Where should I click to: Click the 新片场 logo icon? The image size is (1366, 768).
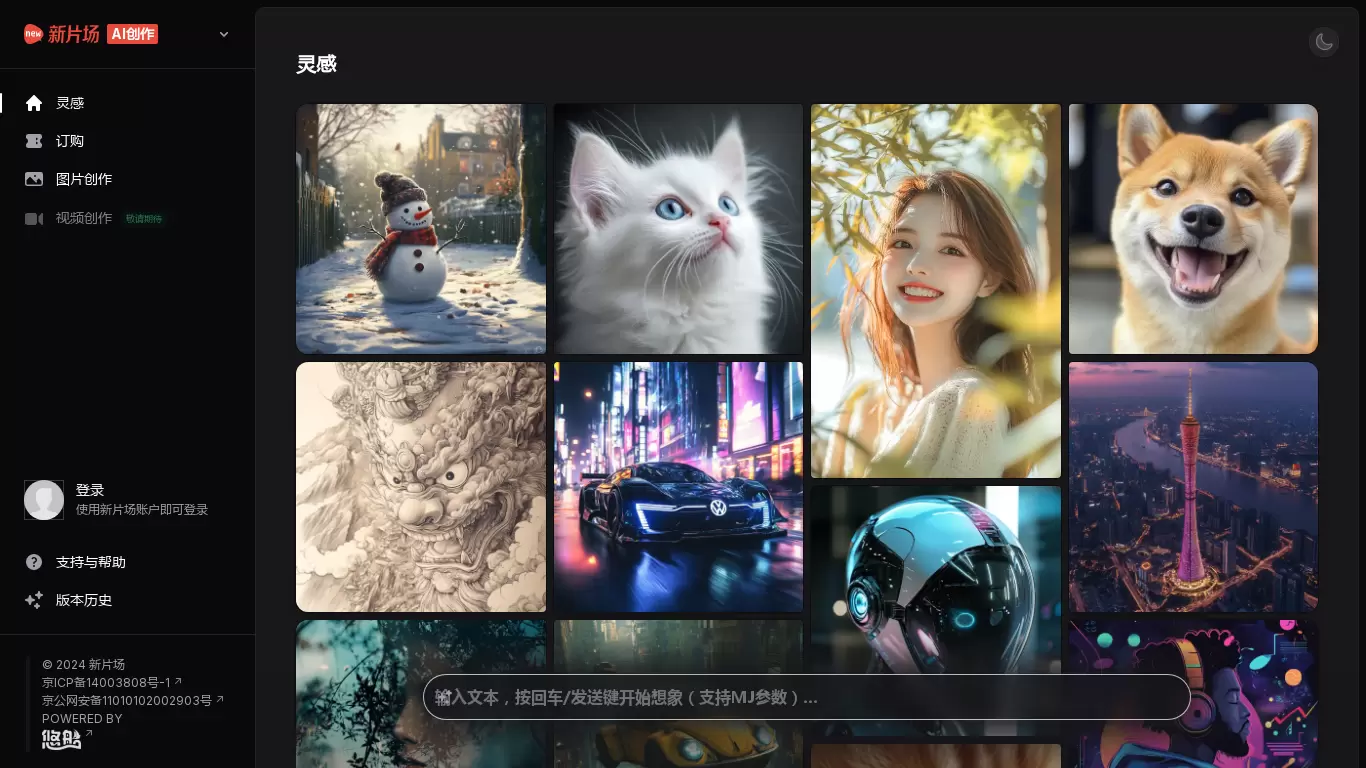coord(34,34)
